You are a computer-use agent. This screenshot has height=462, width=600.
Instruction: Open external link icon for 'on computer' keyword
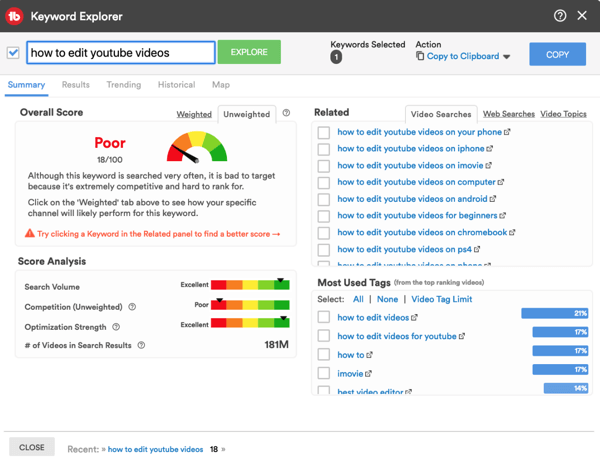[x=501, y=182]
